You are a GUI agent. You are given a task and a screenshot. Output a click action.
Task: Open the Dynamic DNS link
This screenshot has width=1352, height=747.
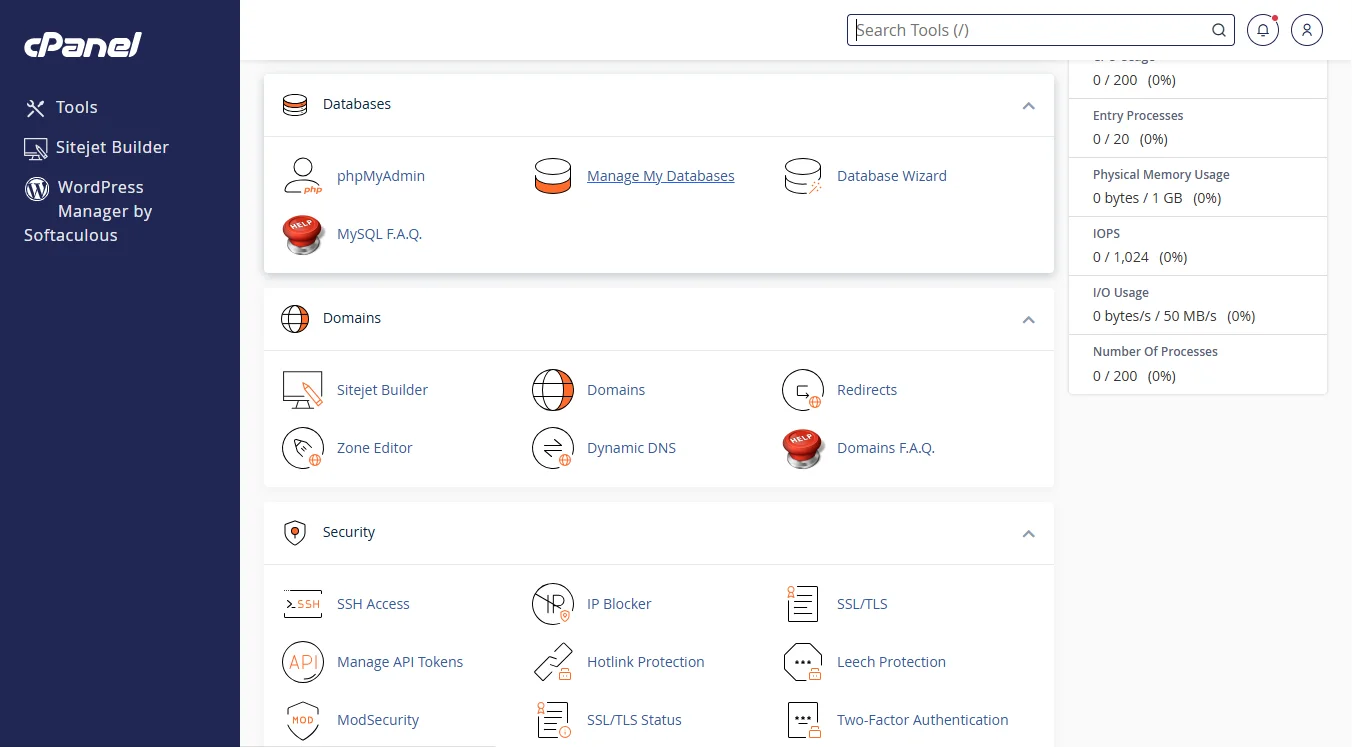632,448
